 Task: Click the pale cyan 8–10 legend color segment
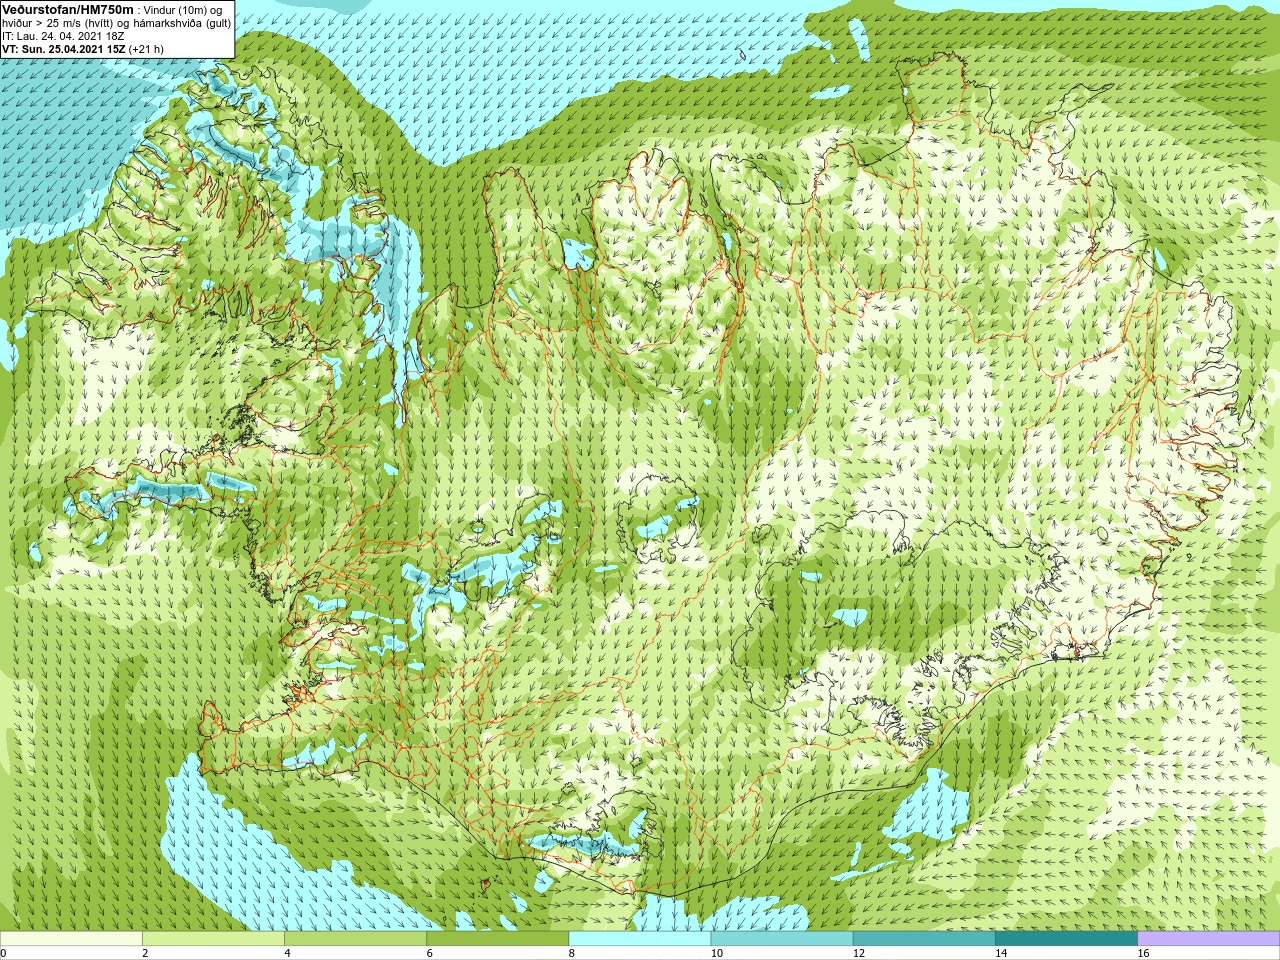click(640, 939)
